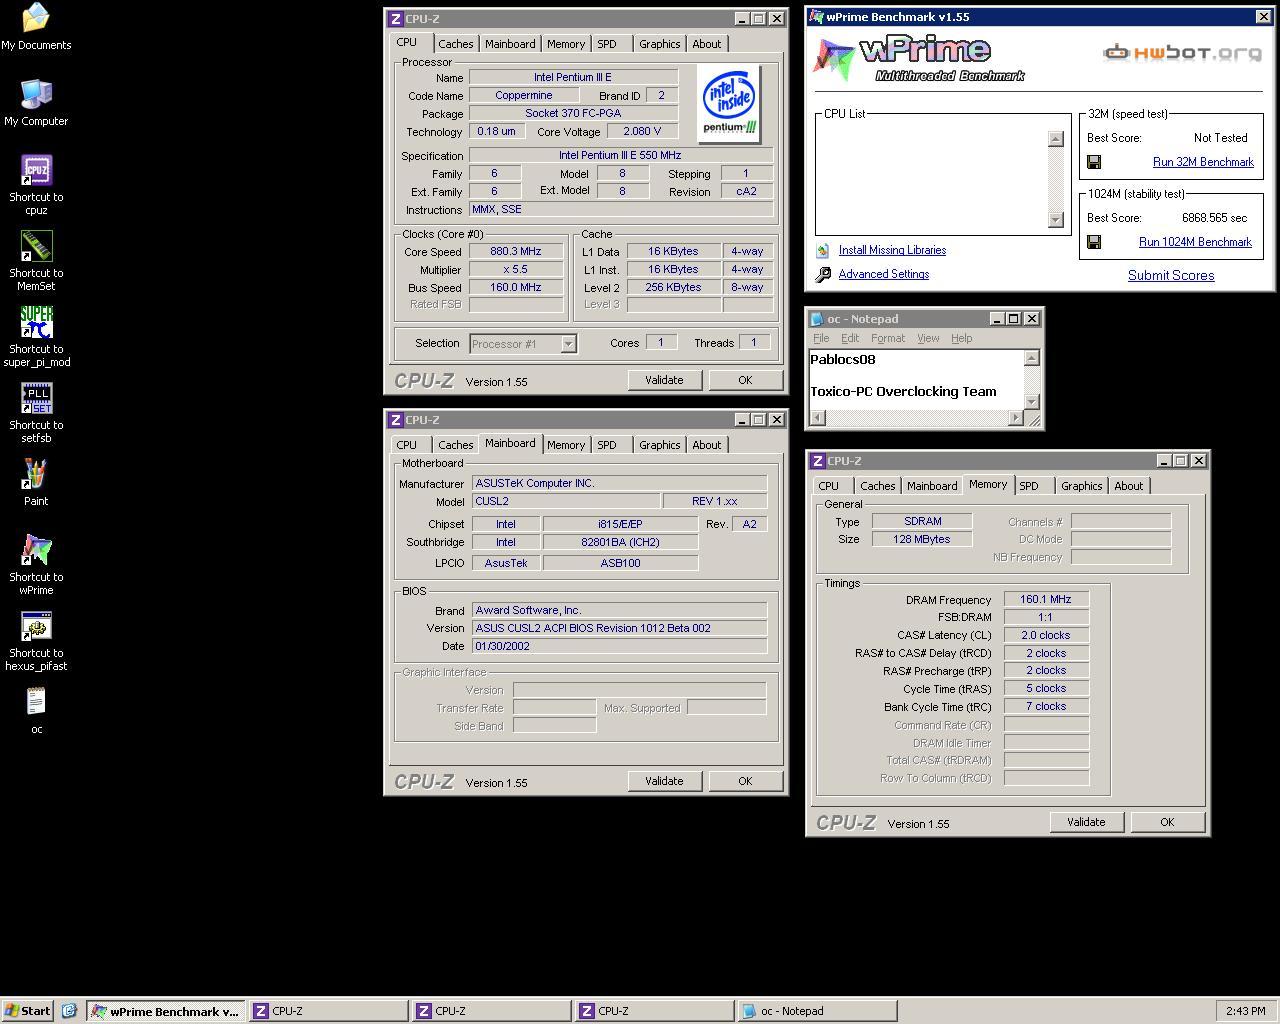The height and width of the screenshot is (1024, 1280).
Task: Open Edit menu in Notepad
Action: pos(850,338)
